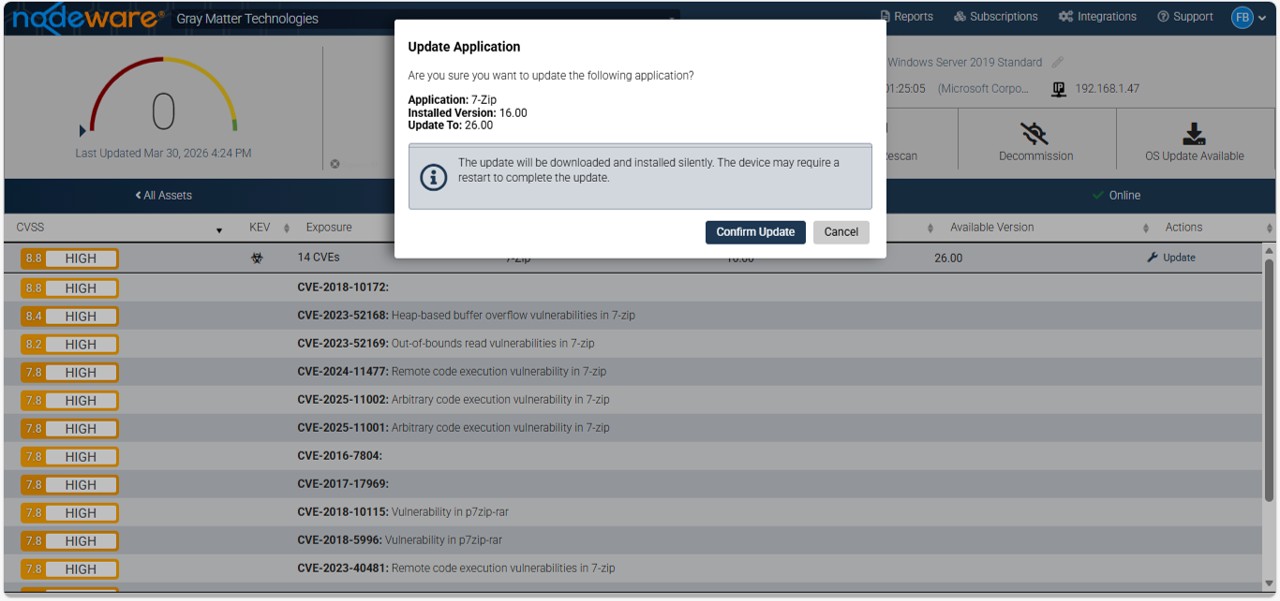Click the risk score gauge showing 0

coord(163,98)
